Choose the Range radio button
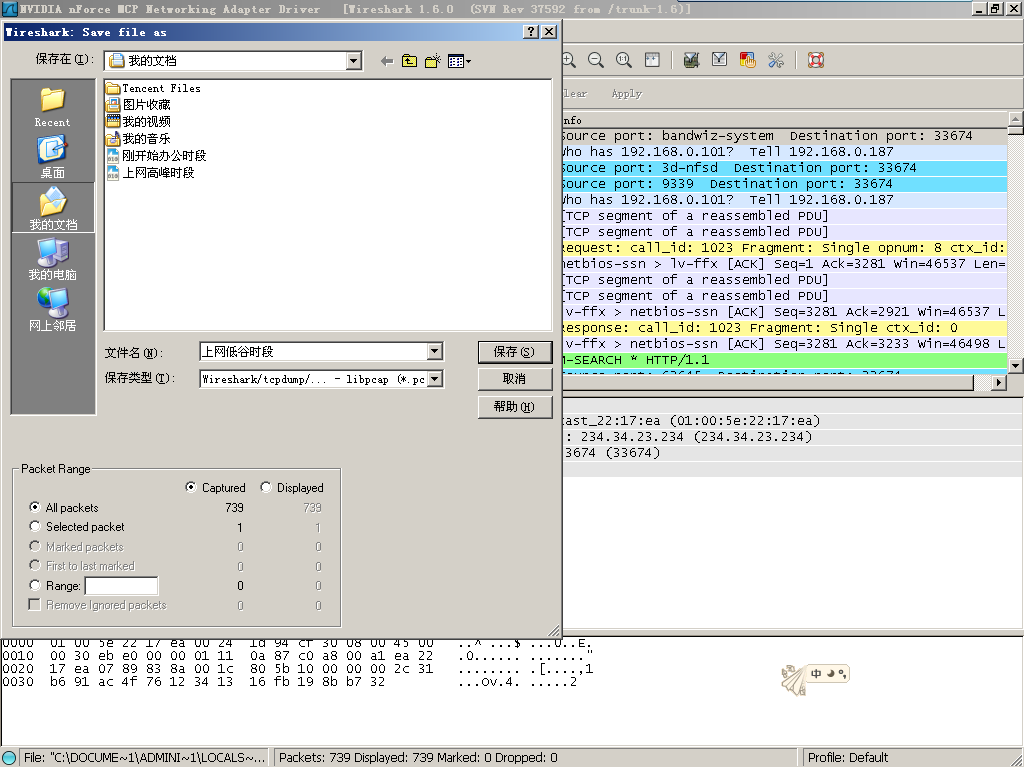 click(36, 586)
